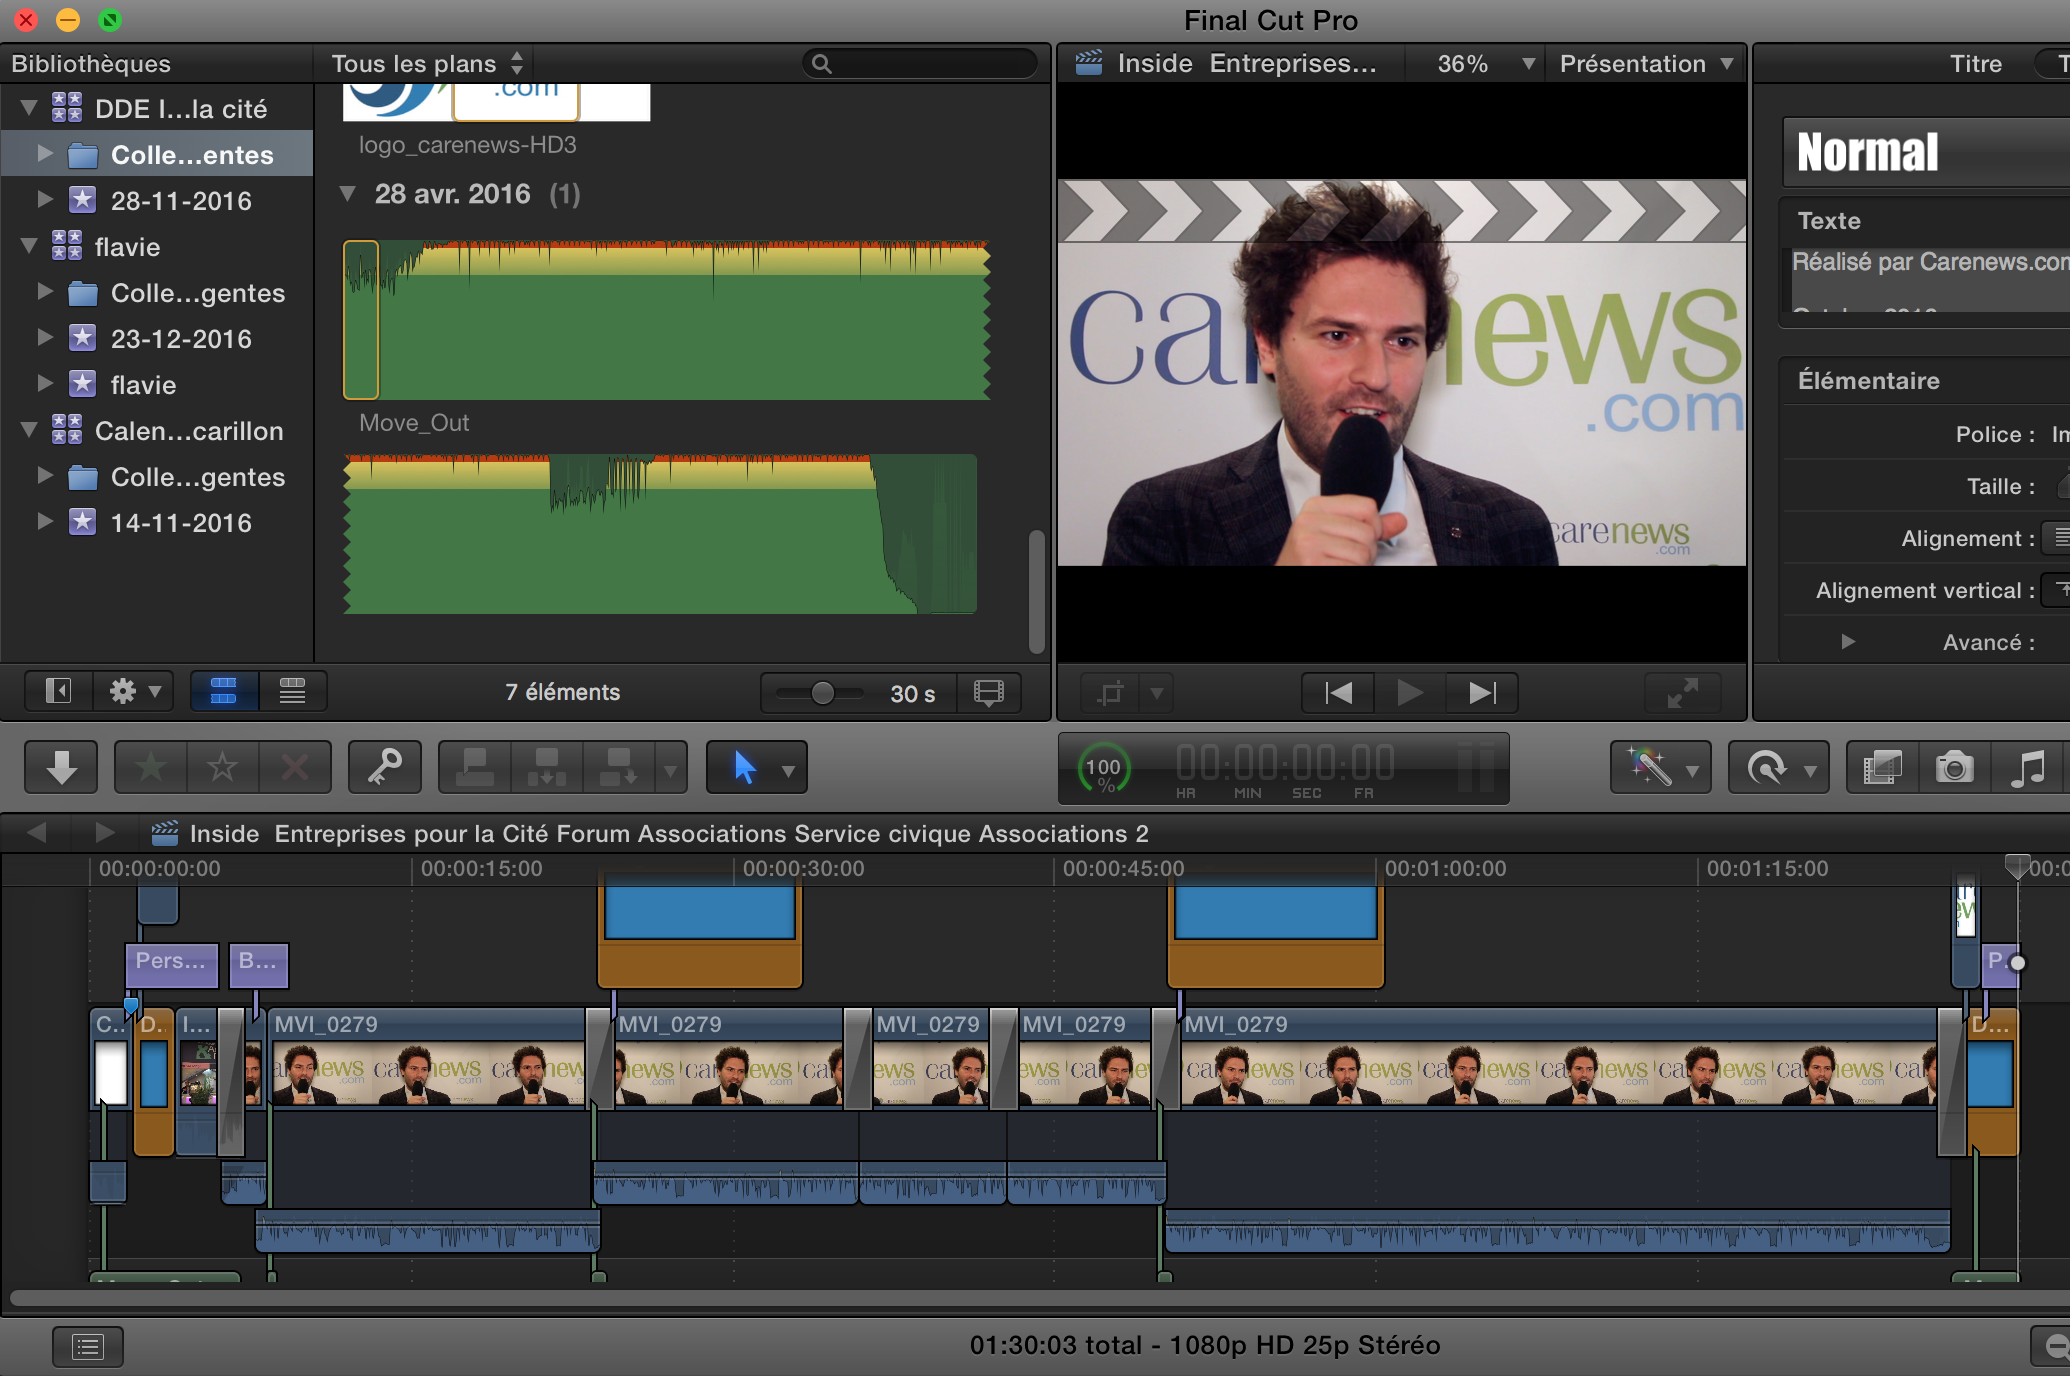The image size is (2070, 1376).
Task: Click the Bibliothèques header
Action: pos(91,64)
